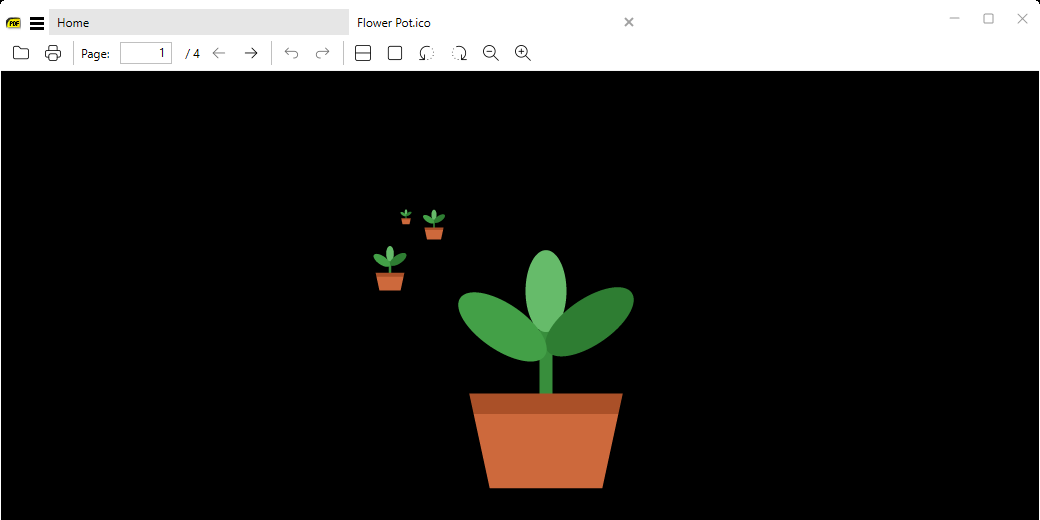The height and width of the screenshot is (520, 1040).
Task: Rotate the page counterclockwise
Action: [426, 53]
